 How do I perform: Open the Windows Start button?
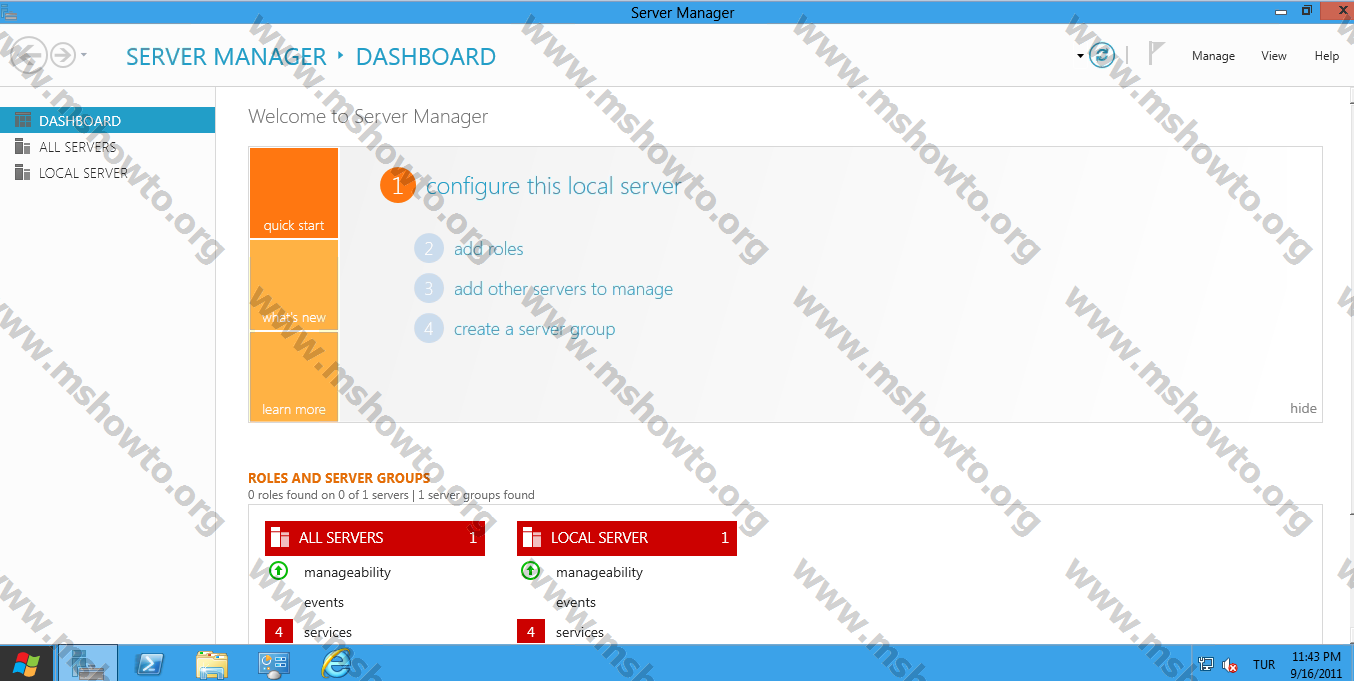[27, 663]
